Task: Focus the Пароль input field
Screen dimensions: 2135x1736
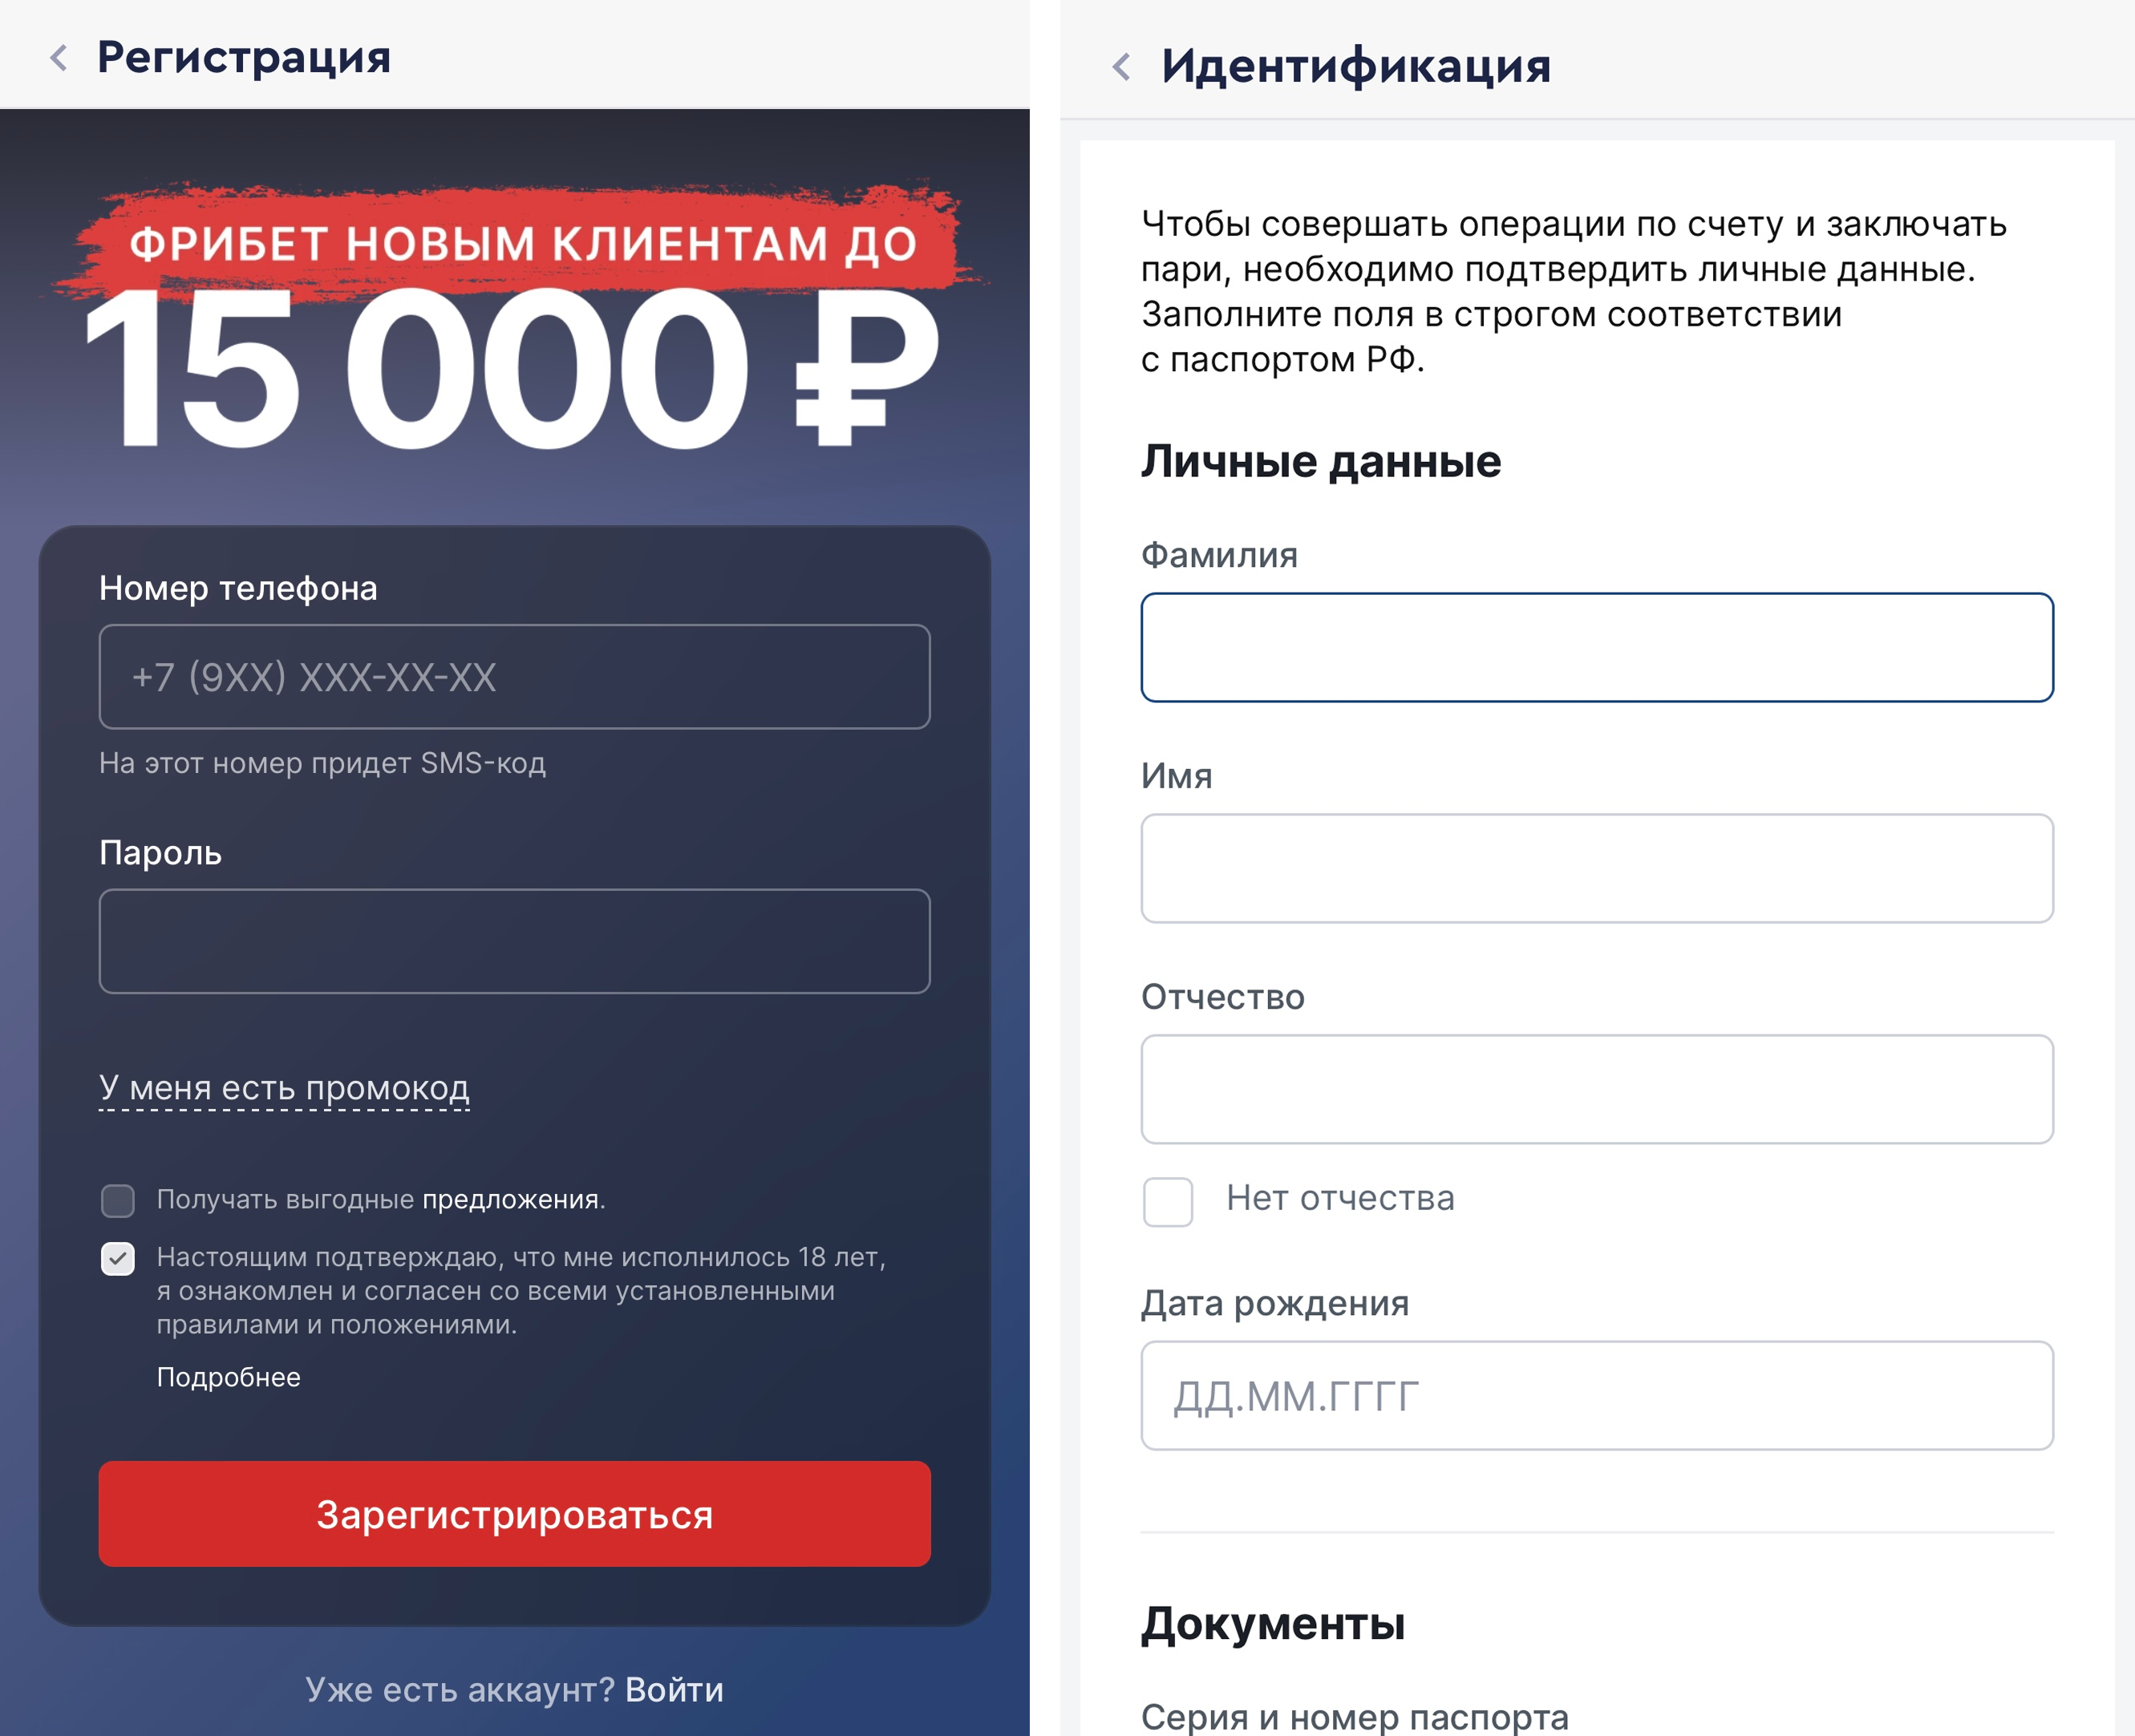Action: pos(514,941)
